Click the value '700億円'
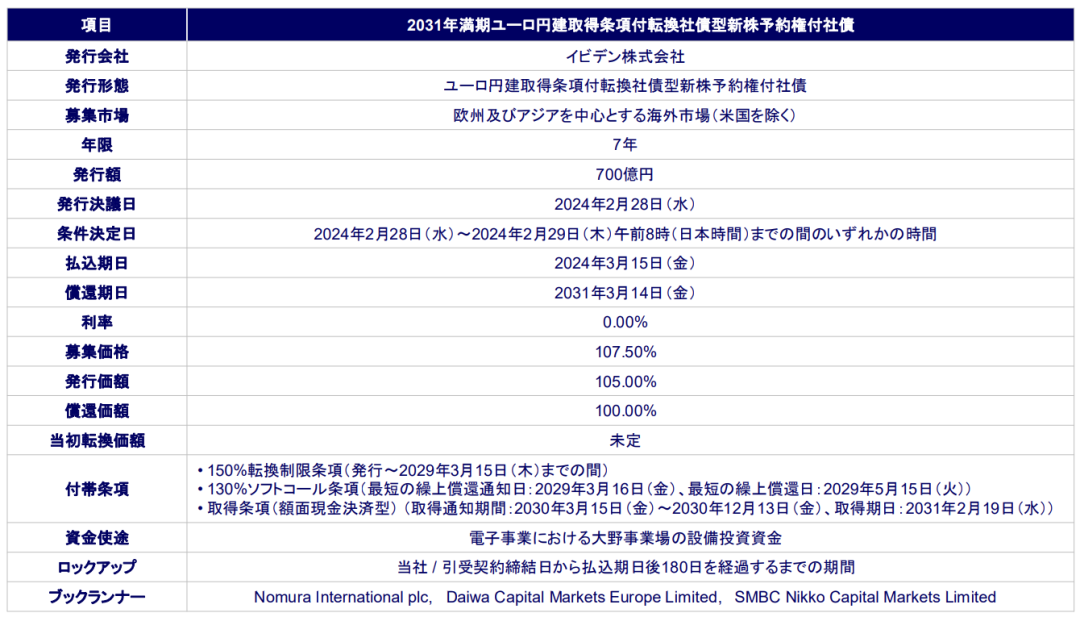The image size is (1080, 617). coord(625,175)
